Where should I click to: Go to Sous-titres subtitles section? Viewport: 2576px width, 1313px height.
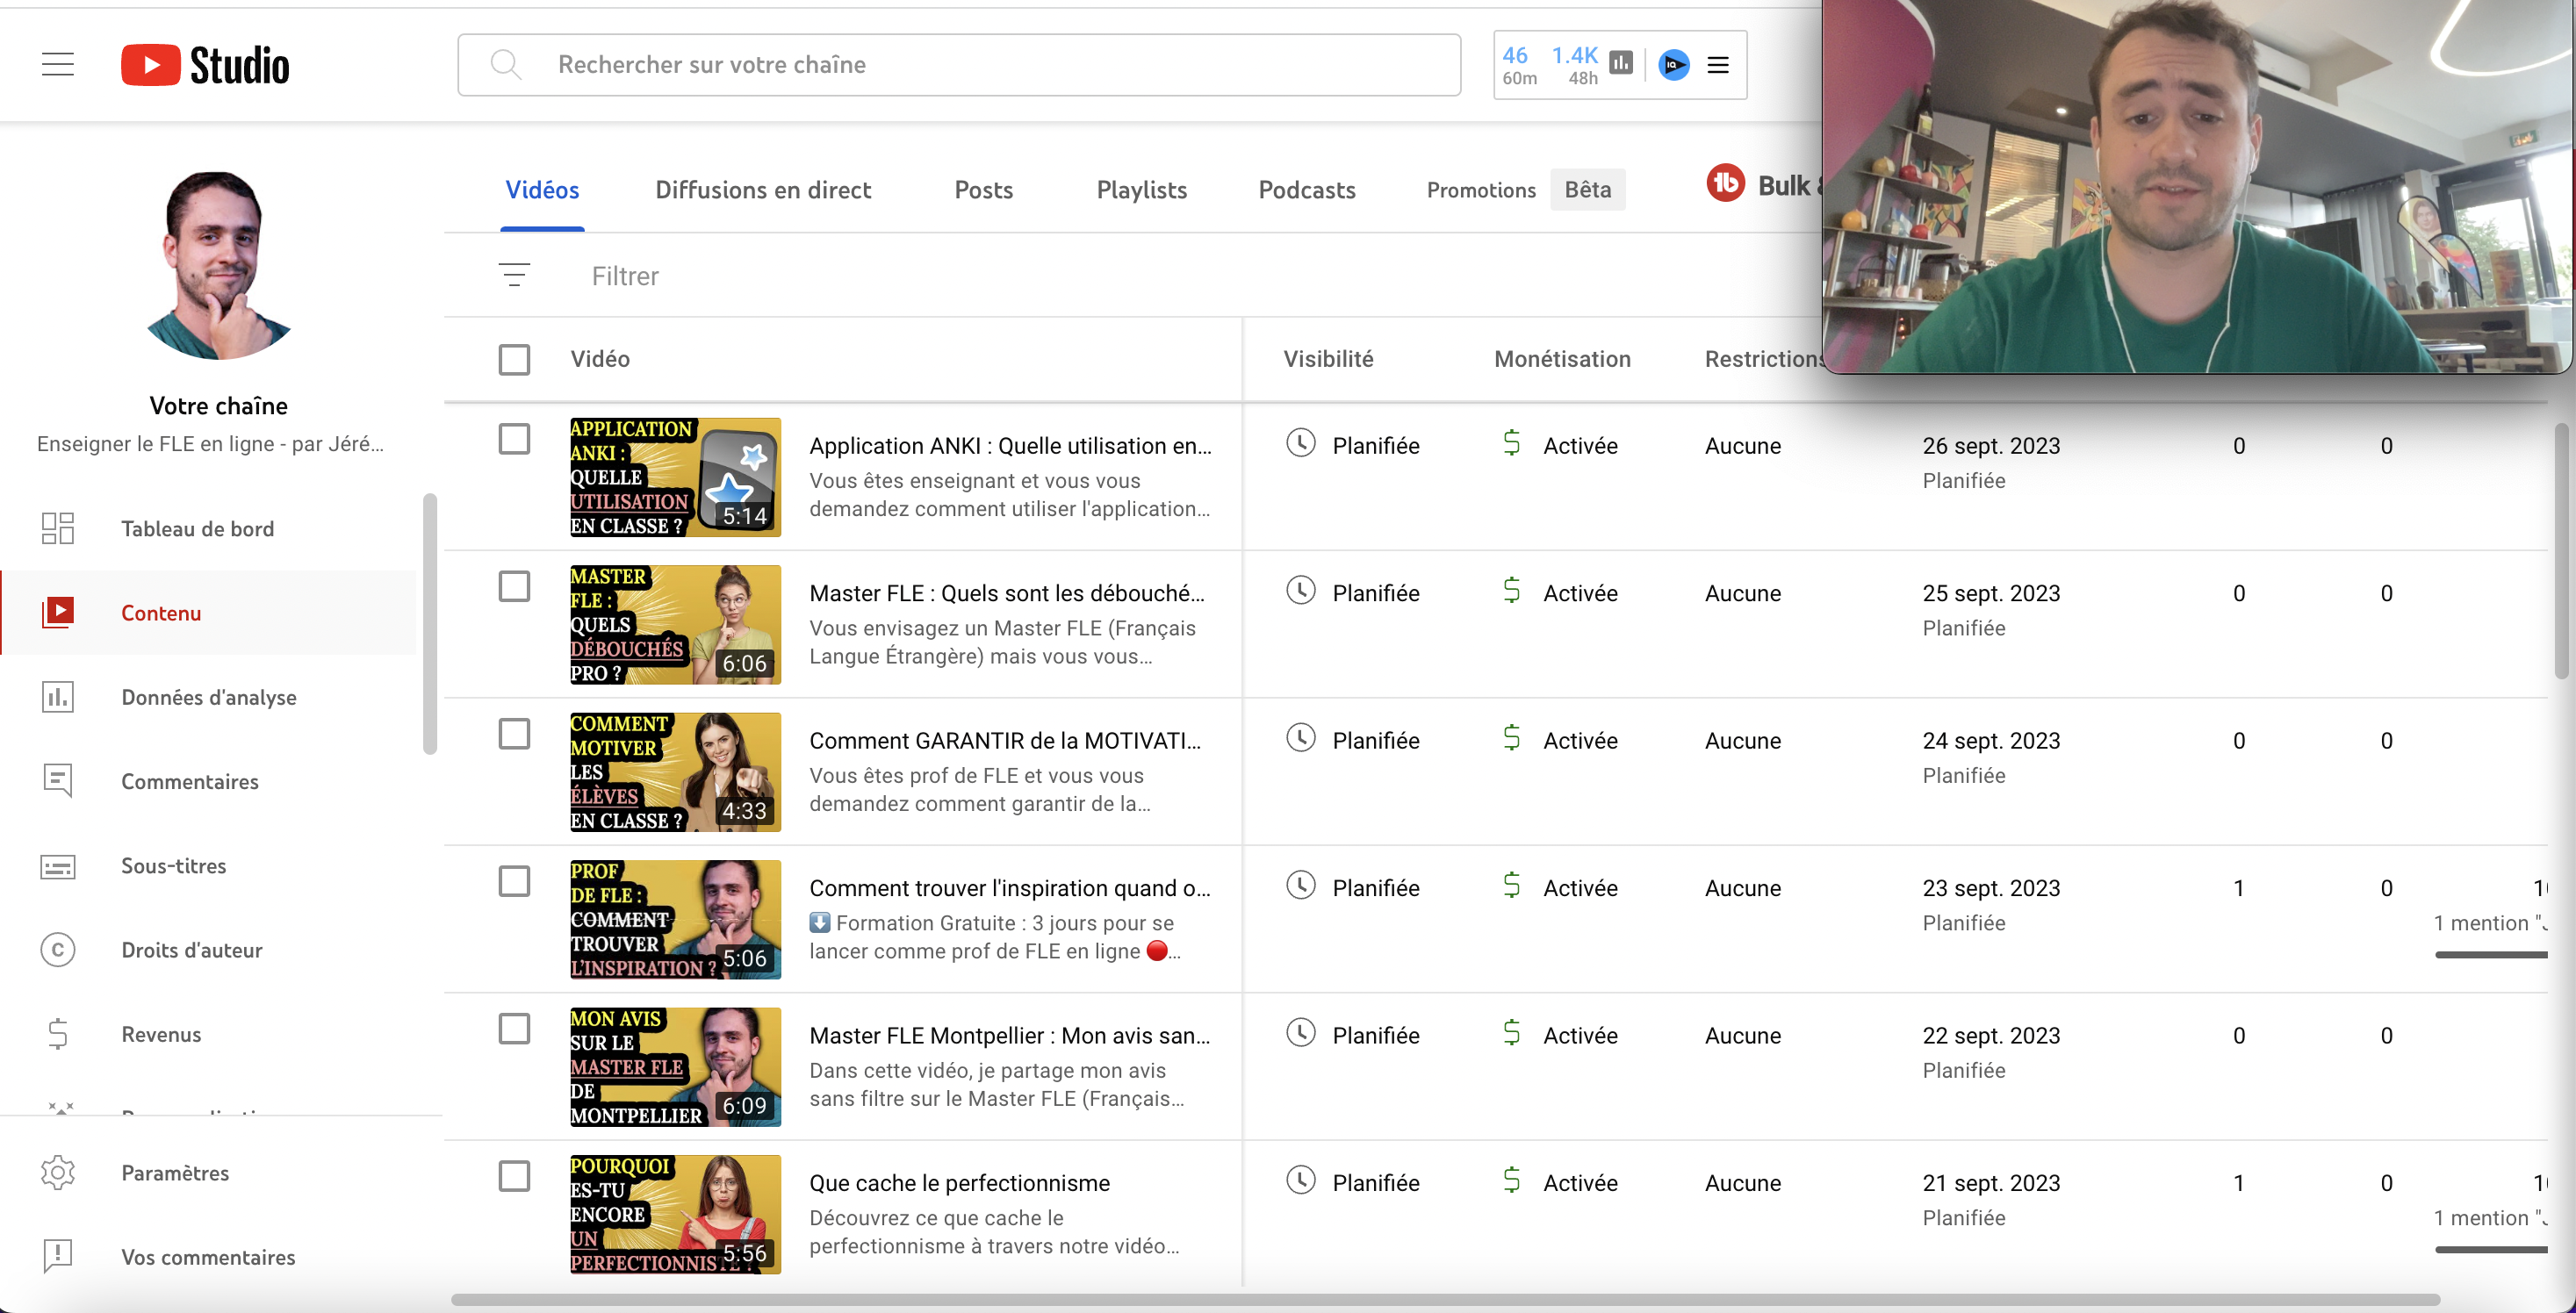coord(173,865)
